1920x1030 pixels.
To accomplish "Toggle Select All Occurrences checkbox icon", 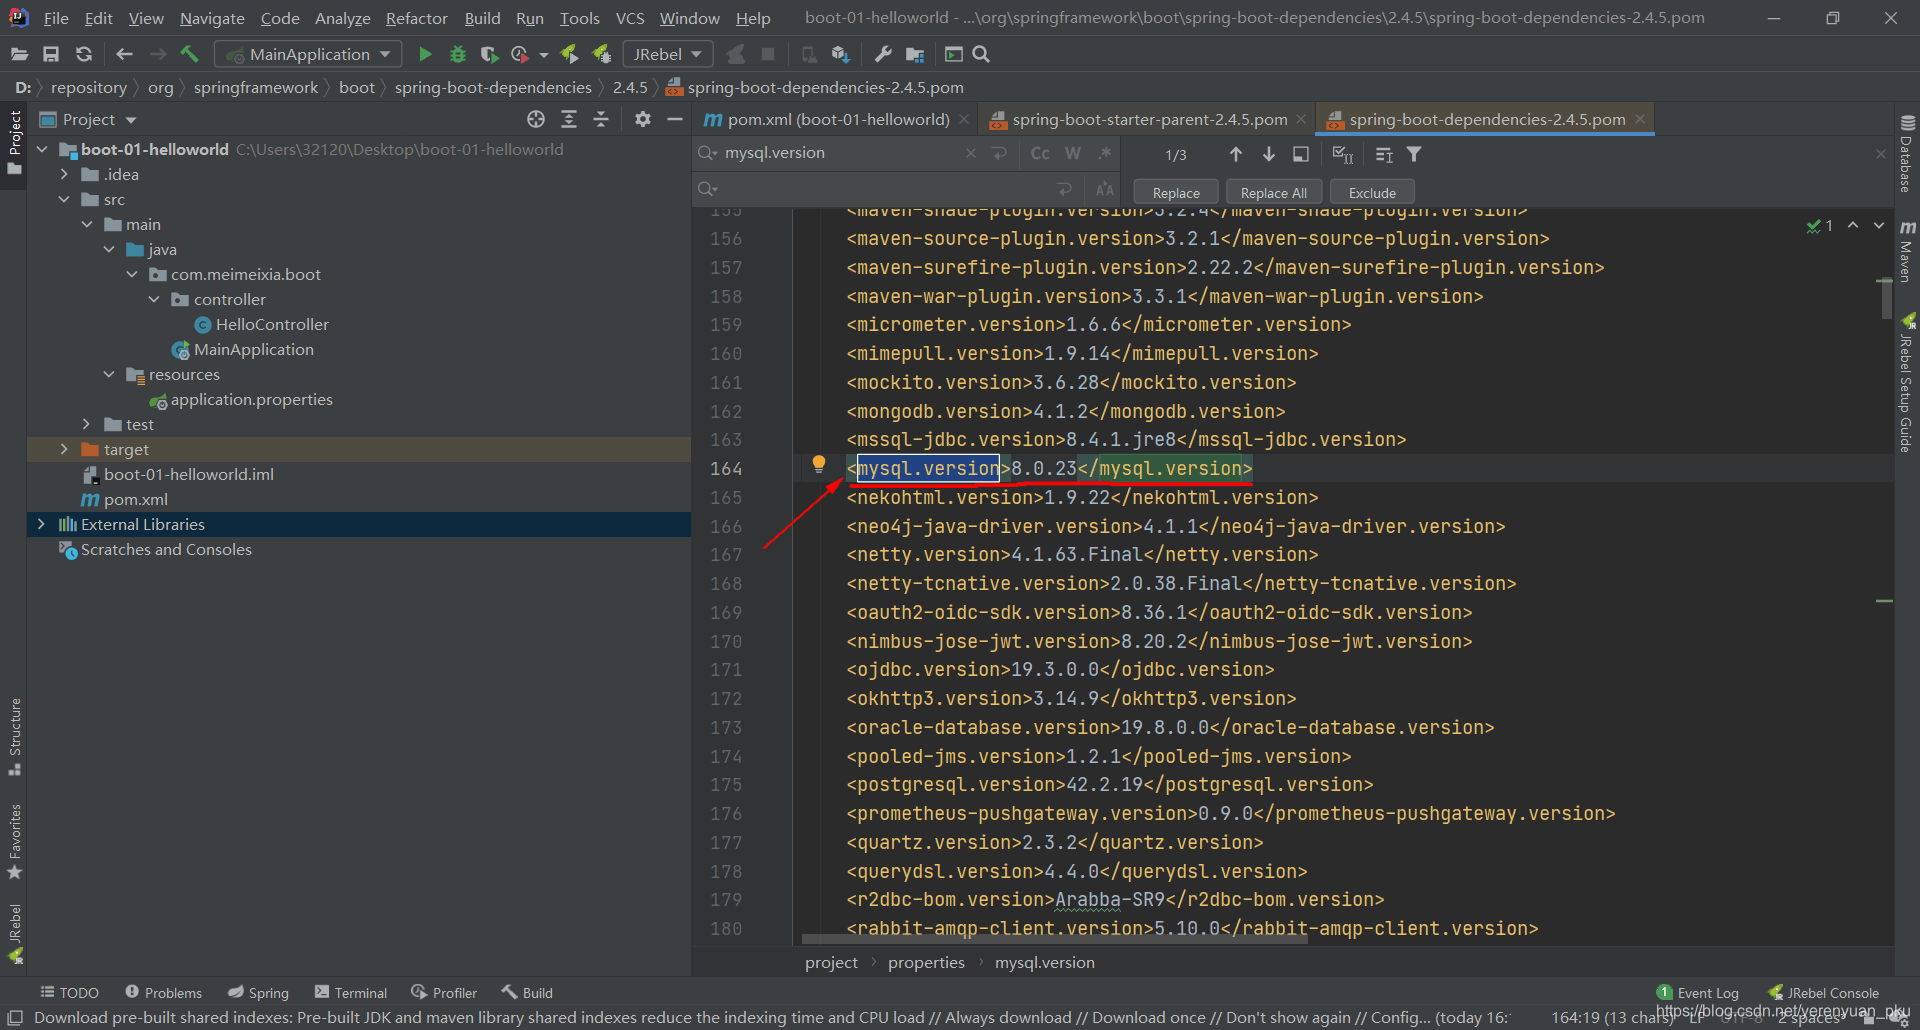I will tap(1343, 154).
